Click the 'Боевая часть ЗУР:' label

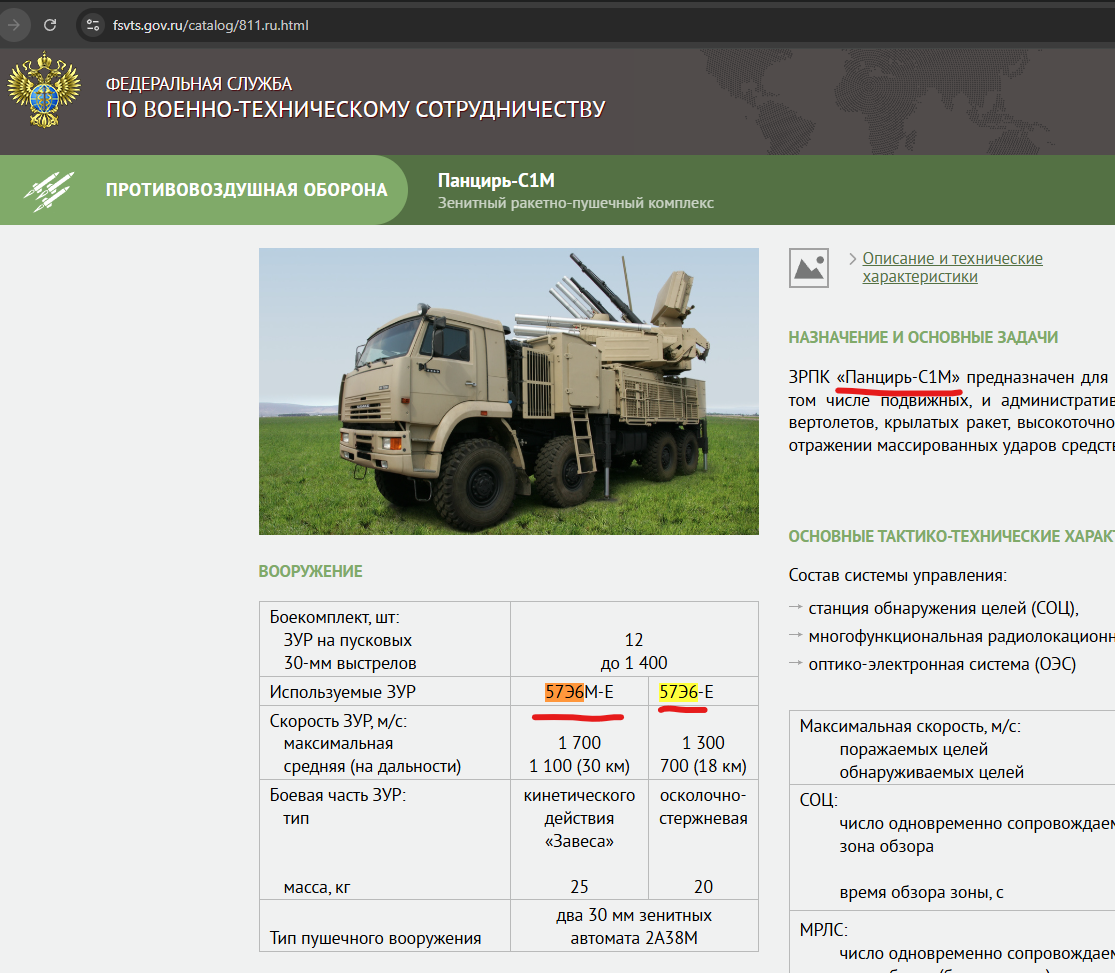coord(337,795)
